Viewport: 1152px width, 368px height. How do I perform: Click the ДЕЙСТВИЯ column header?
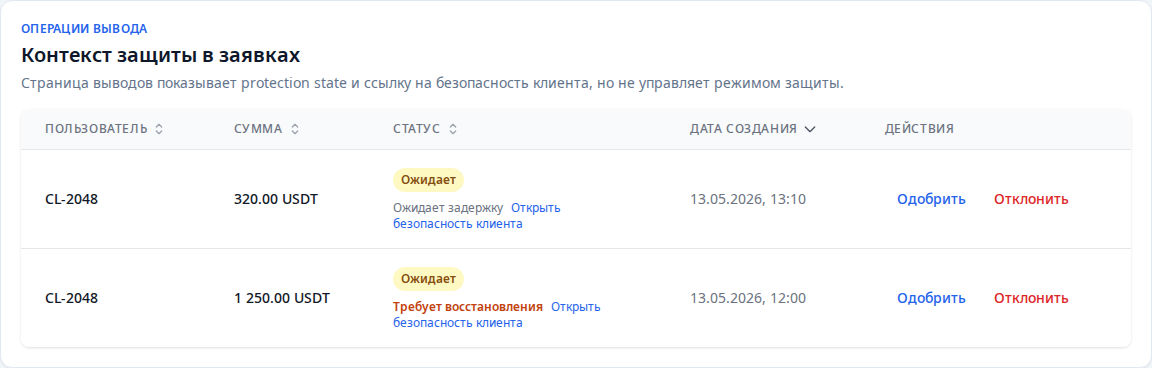tap(919, 129)
